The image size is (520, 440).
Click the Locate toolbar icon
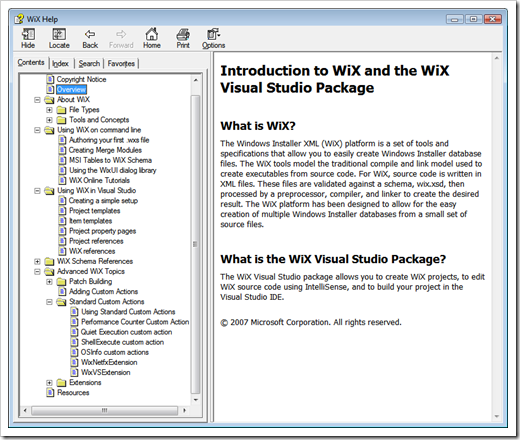coord(59,34)
